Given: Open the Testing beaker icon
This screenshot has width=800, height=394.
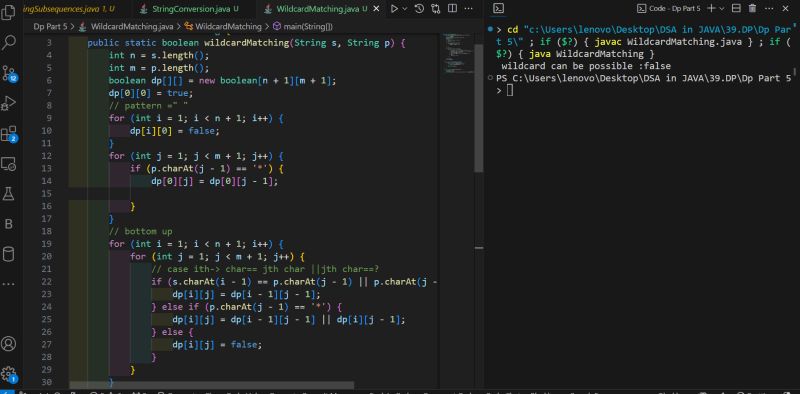Looking at the screenshot, I should tap(9, 193).
